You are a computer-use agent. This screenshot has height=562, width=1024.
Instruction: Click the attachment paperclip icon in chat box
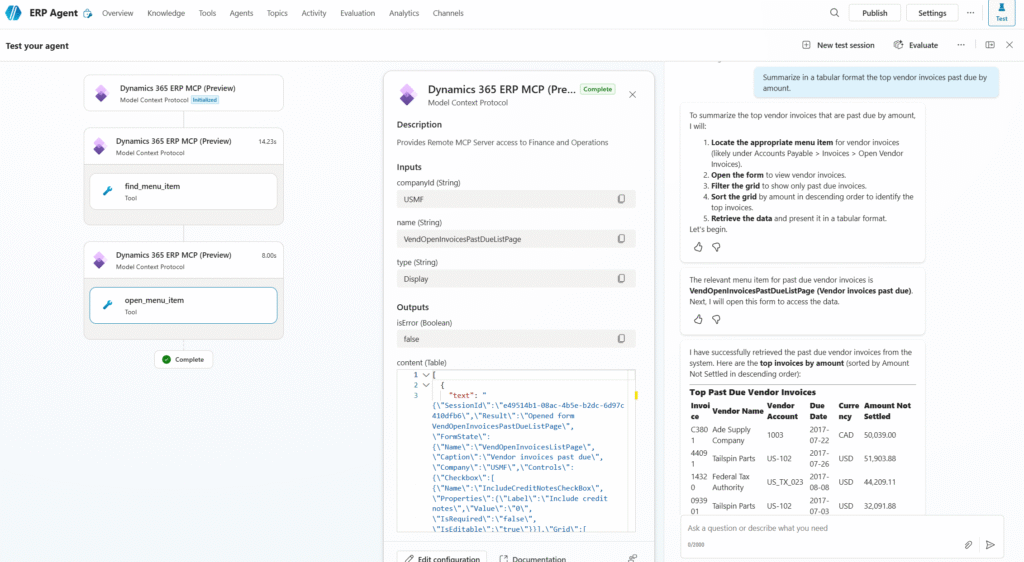click(968, 545)
